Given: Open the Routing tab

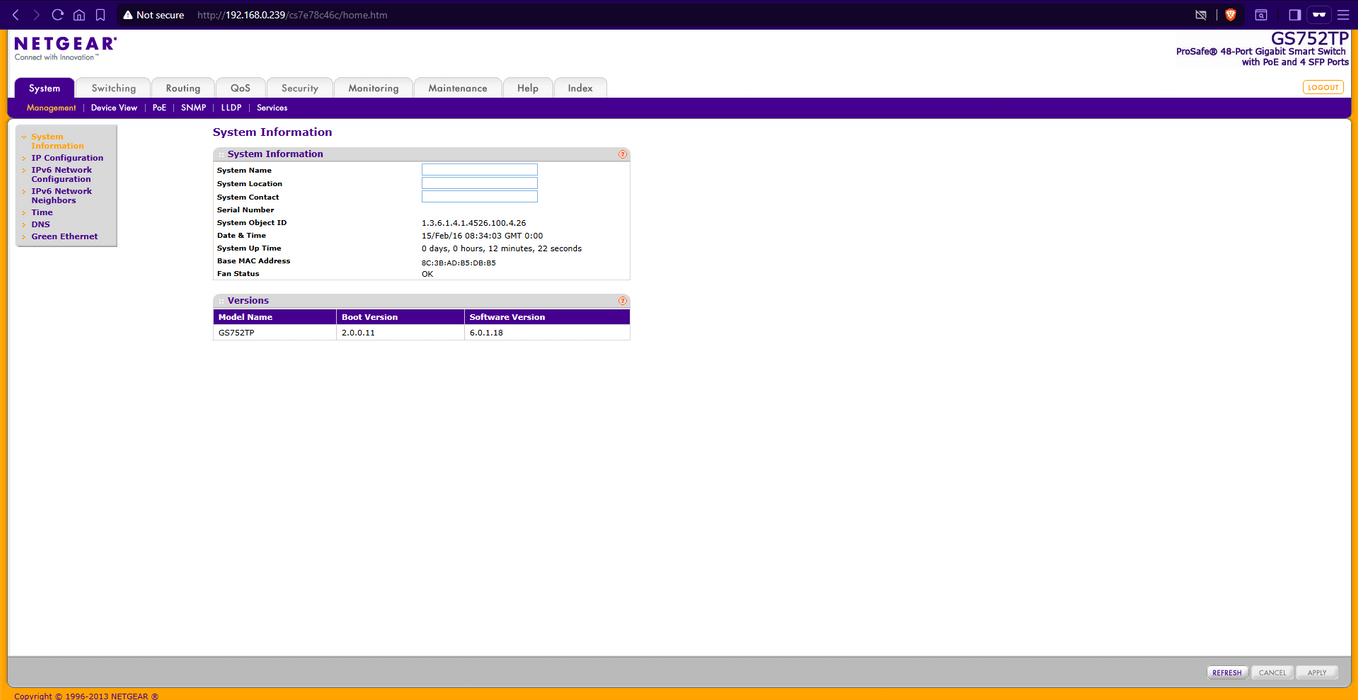Looking at the screenshot, I should (183, 88).
